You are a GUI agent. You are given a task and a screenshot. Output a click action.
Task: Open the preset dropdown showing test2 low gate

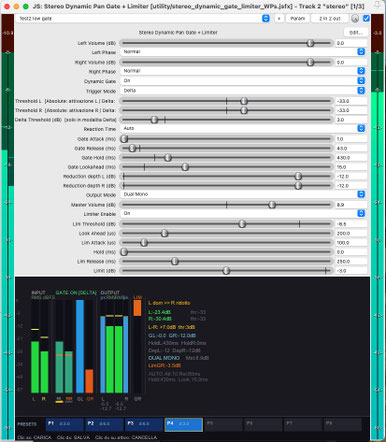(142, 18)
